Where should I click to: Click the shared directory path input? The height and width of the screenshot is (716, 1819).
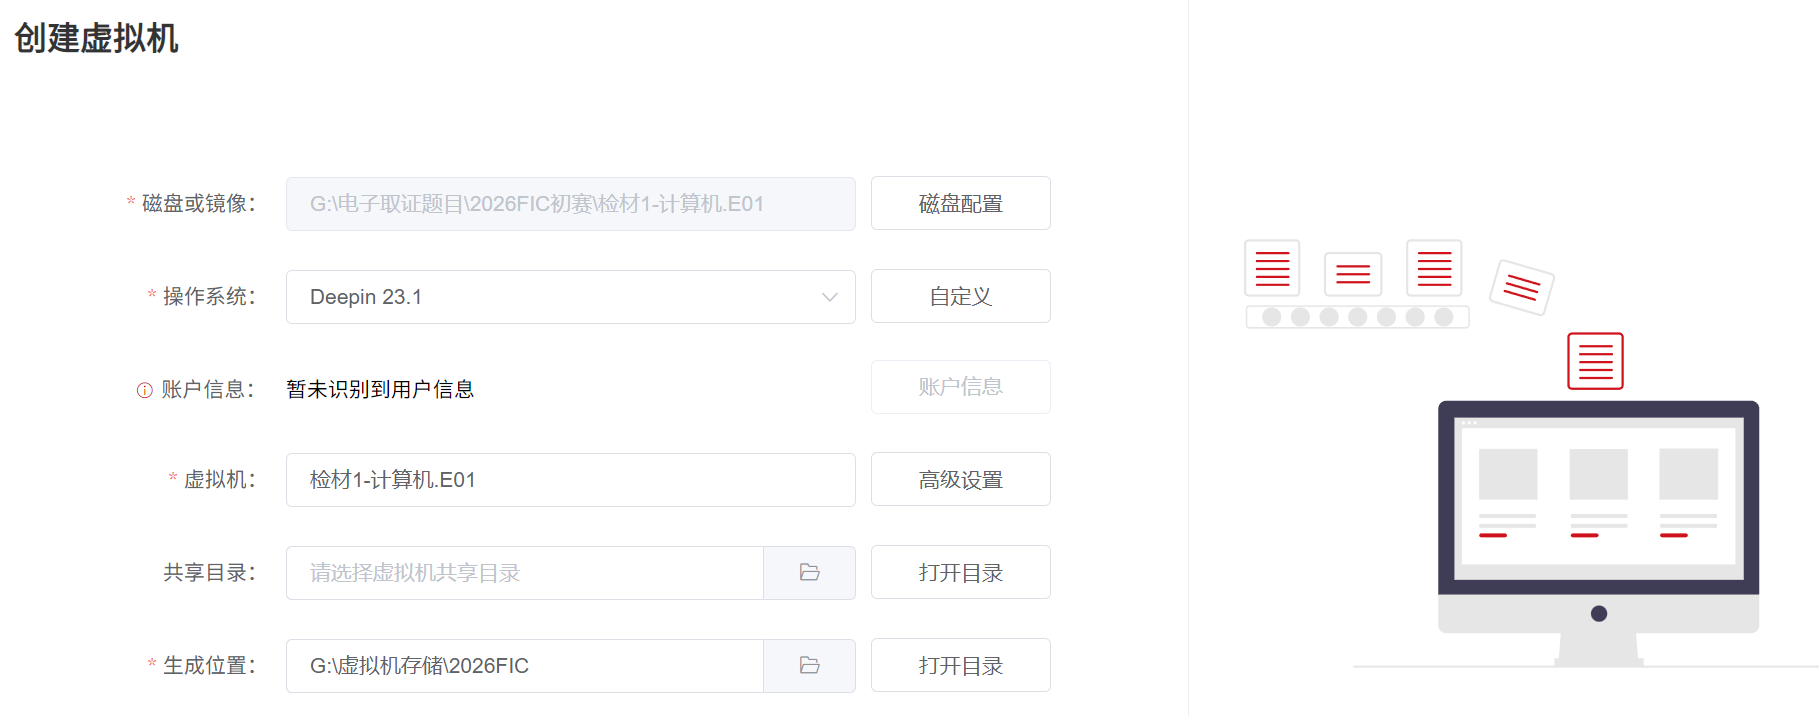525,573
